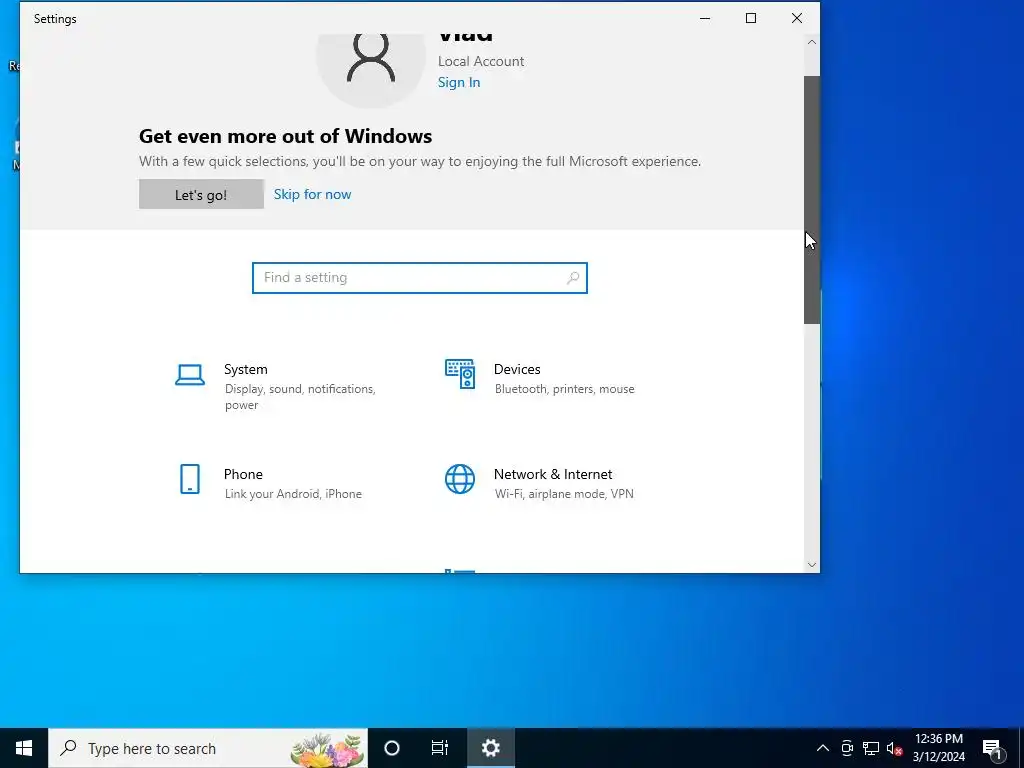1024x768 pixels.
Task: Open the Phone category title
Action: click(243, 474)
